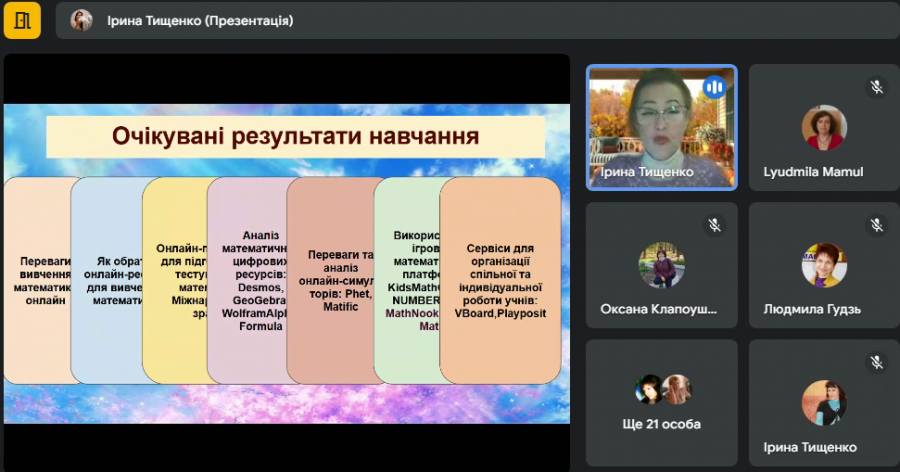The width and height of the screenshot is (900, 472).
Task: Click the muted microphone icon on Lyudmila Mamul's tile
Action: (876, 87)
